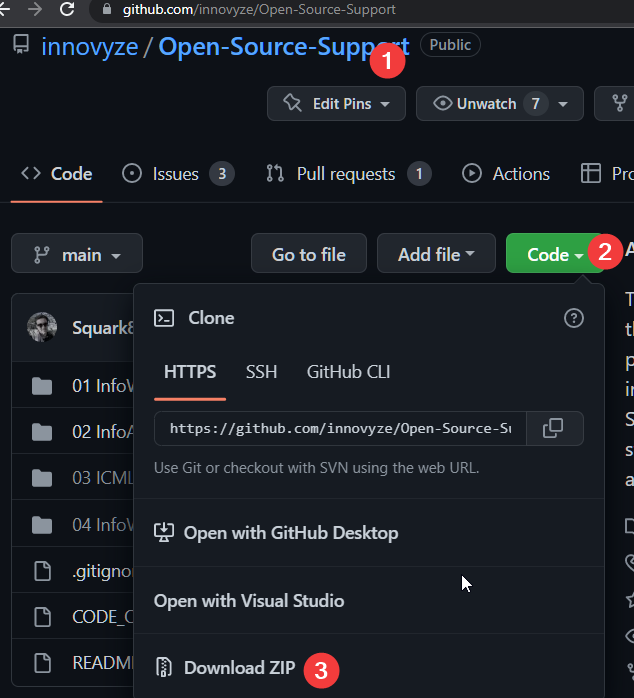
Task: Open the main branch selector dropdown
Action: point(77,253)
